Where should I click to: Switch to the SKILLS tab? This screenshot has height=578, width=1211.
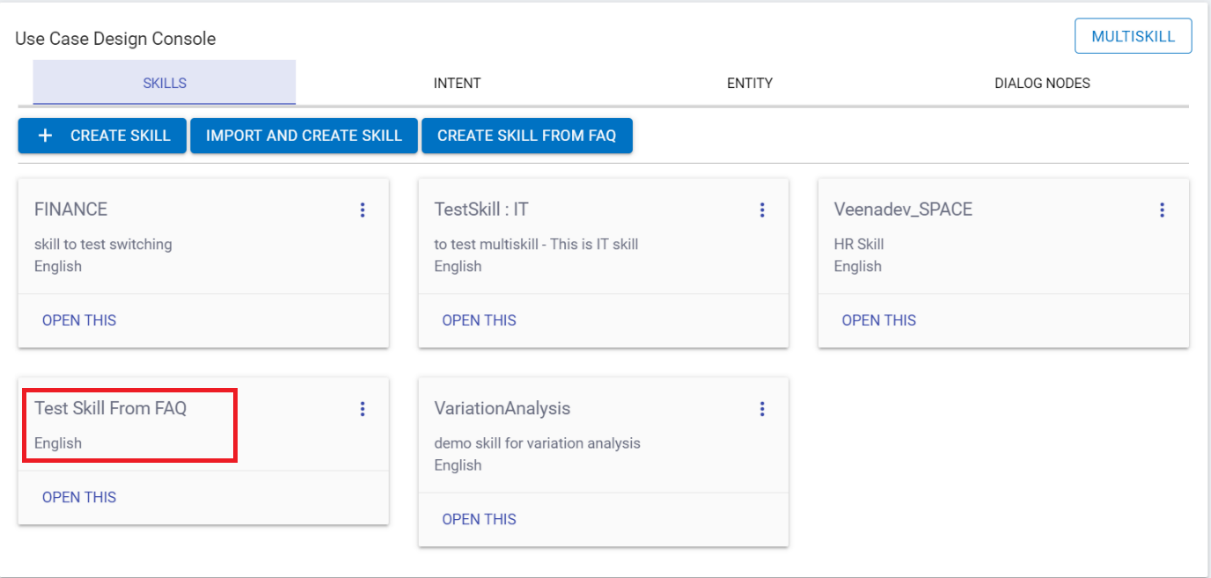click(164, 83)
